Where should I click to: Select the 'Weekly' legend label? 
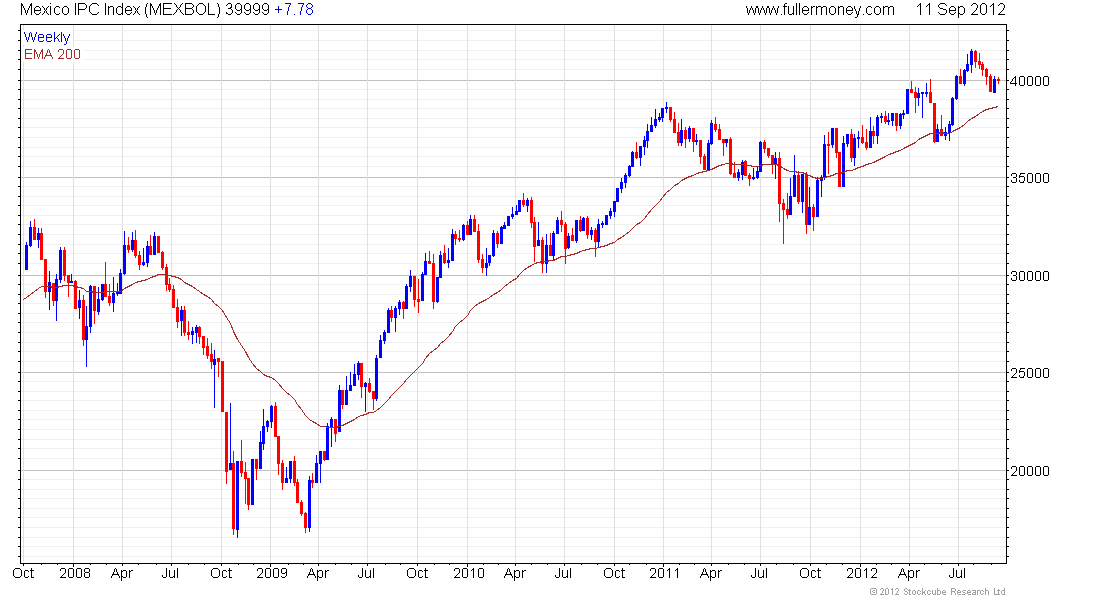click(x=47, y=37)
